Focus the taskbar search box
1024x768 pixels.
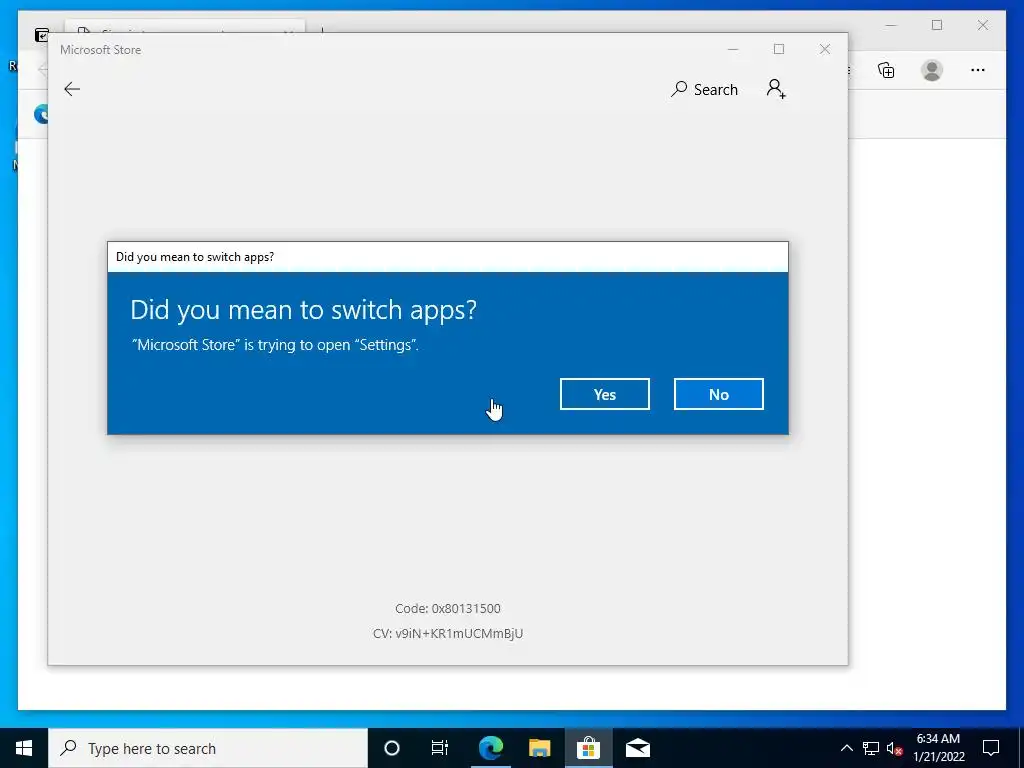(x=208, y=748)
